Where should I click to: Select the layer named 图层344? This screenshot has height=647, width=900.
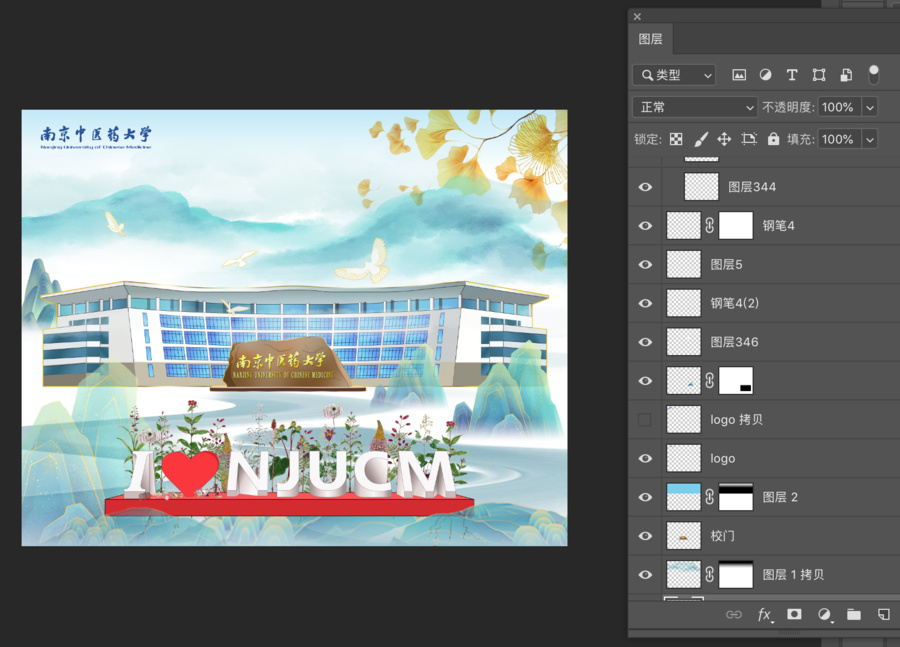(x=752, y=187)
